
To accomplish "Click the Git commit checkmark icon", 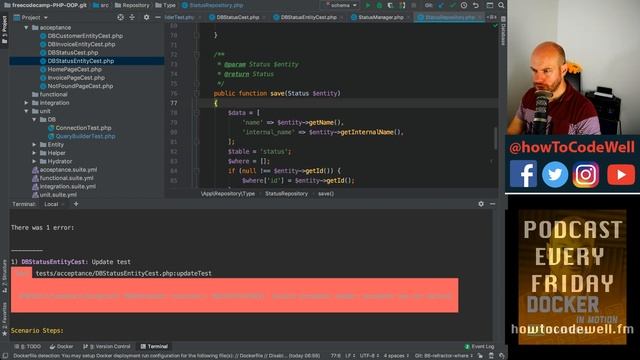I will (x=452, y=5).
